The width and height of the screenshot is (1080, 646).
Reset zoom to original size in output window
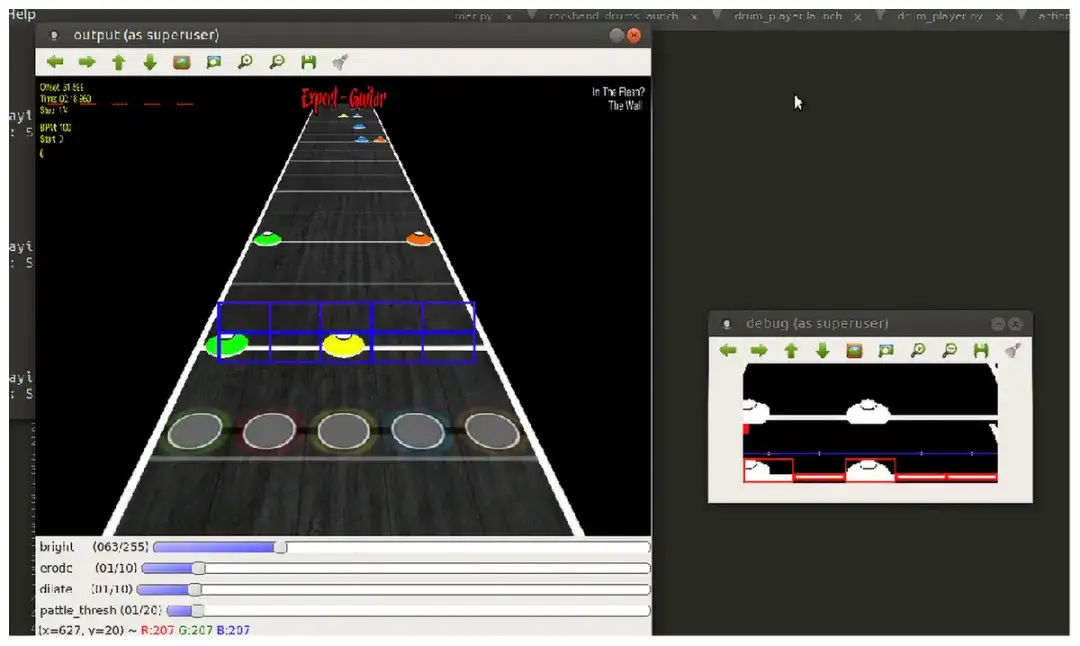pos(182,62)
